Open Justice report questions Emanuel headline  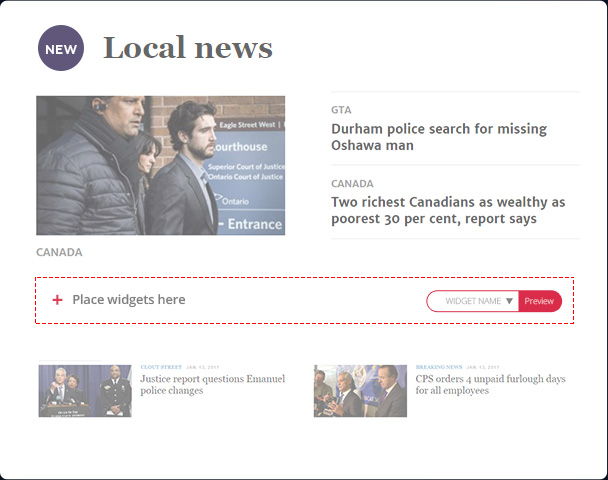tap(212, 384)
